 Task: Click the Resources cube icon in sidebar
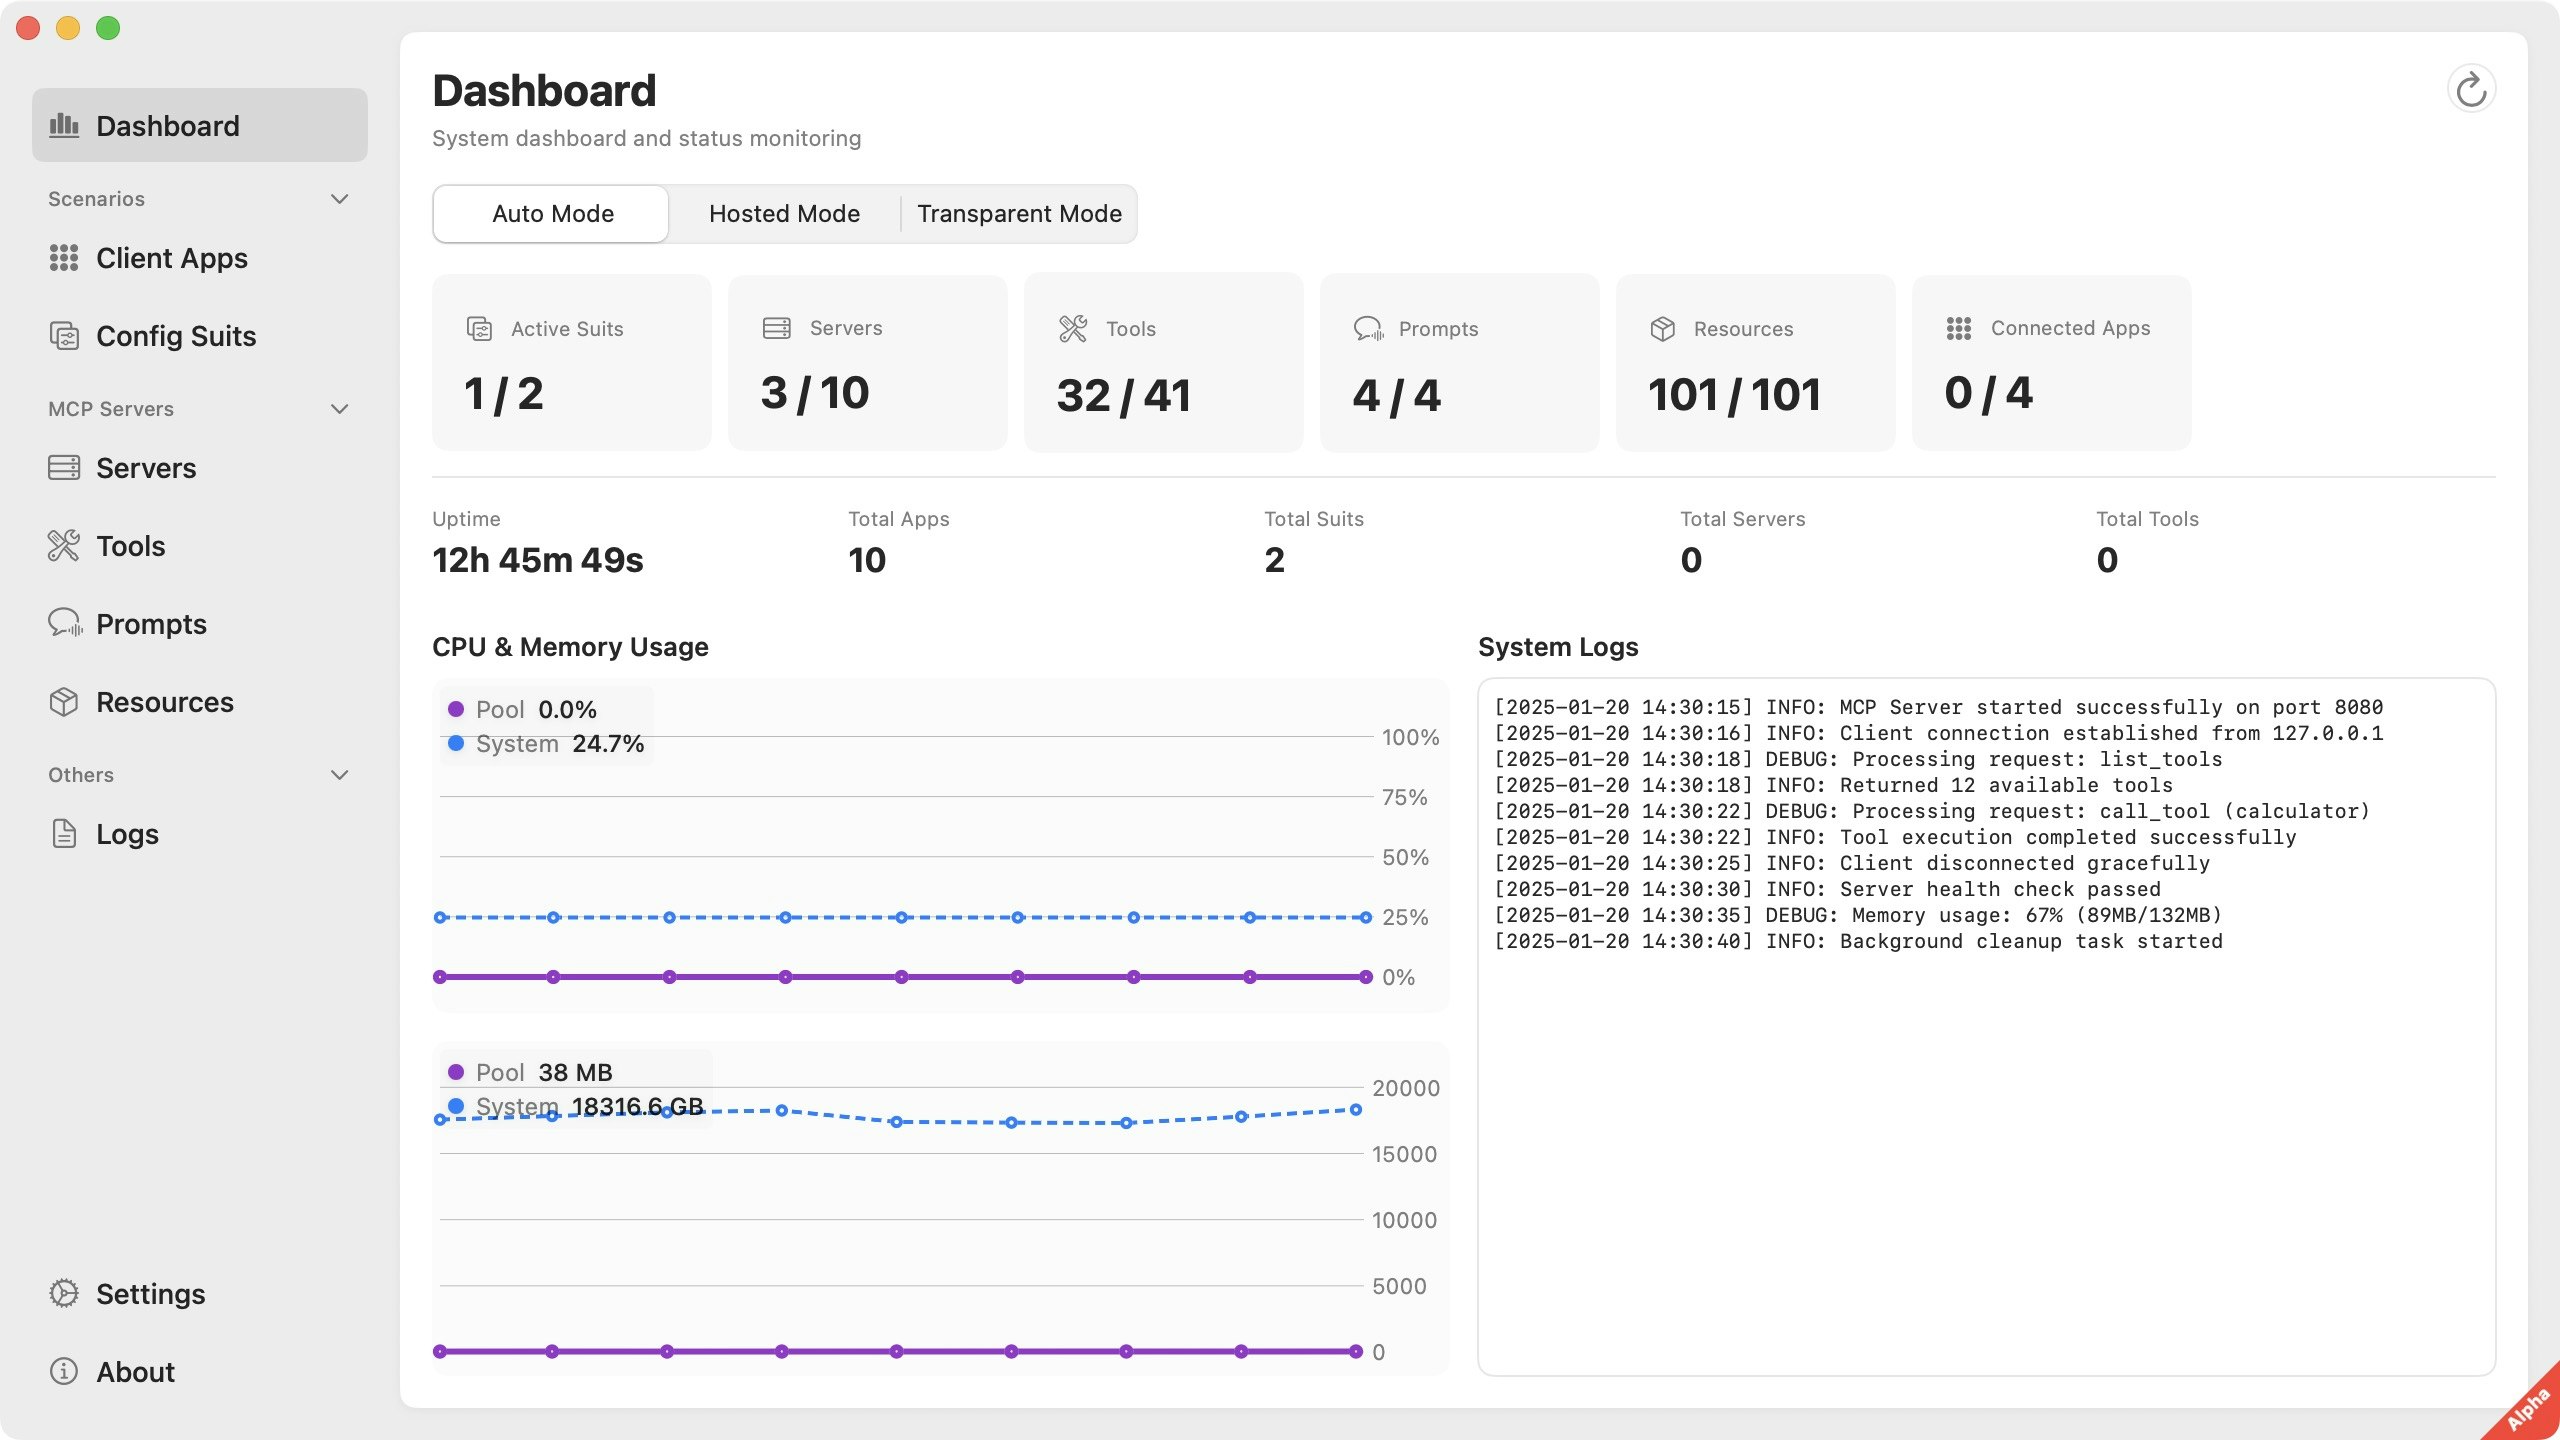click(64, 702)
